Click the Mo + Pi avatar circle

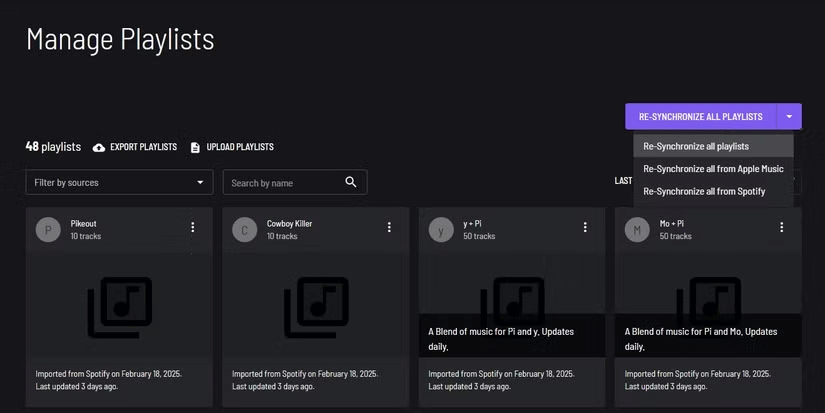click(636, 230)
